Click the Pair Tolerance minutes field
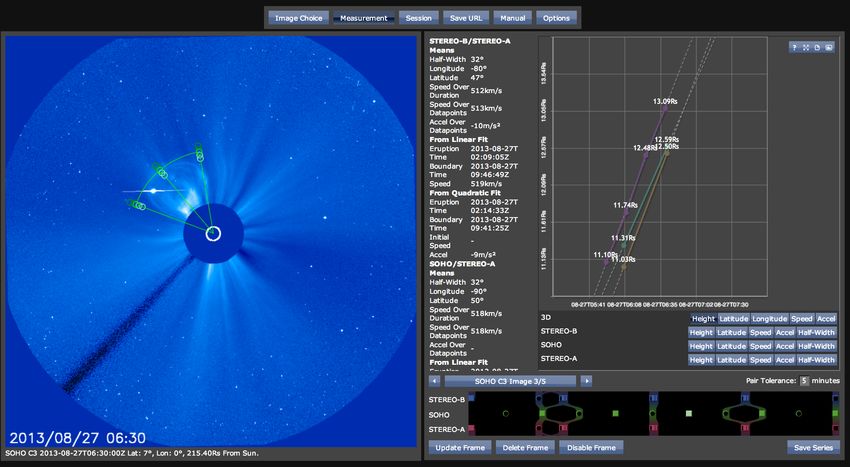Screen dimensions: 850x467 coord(804,381)
